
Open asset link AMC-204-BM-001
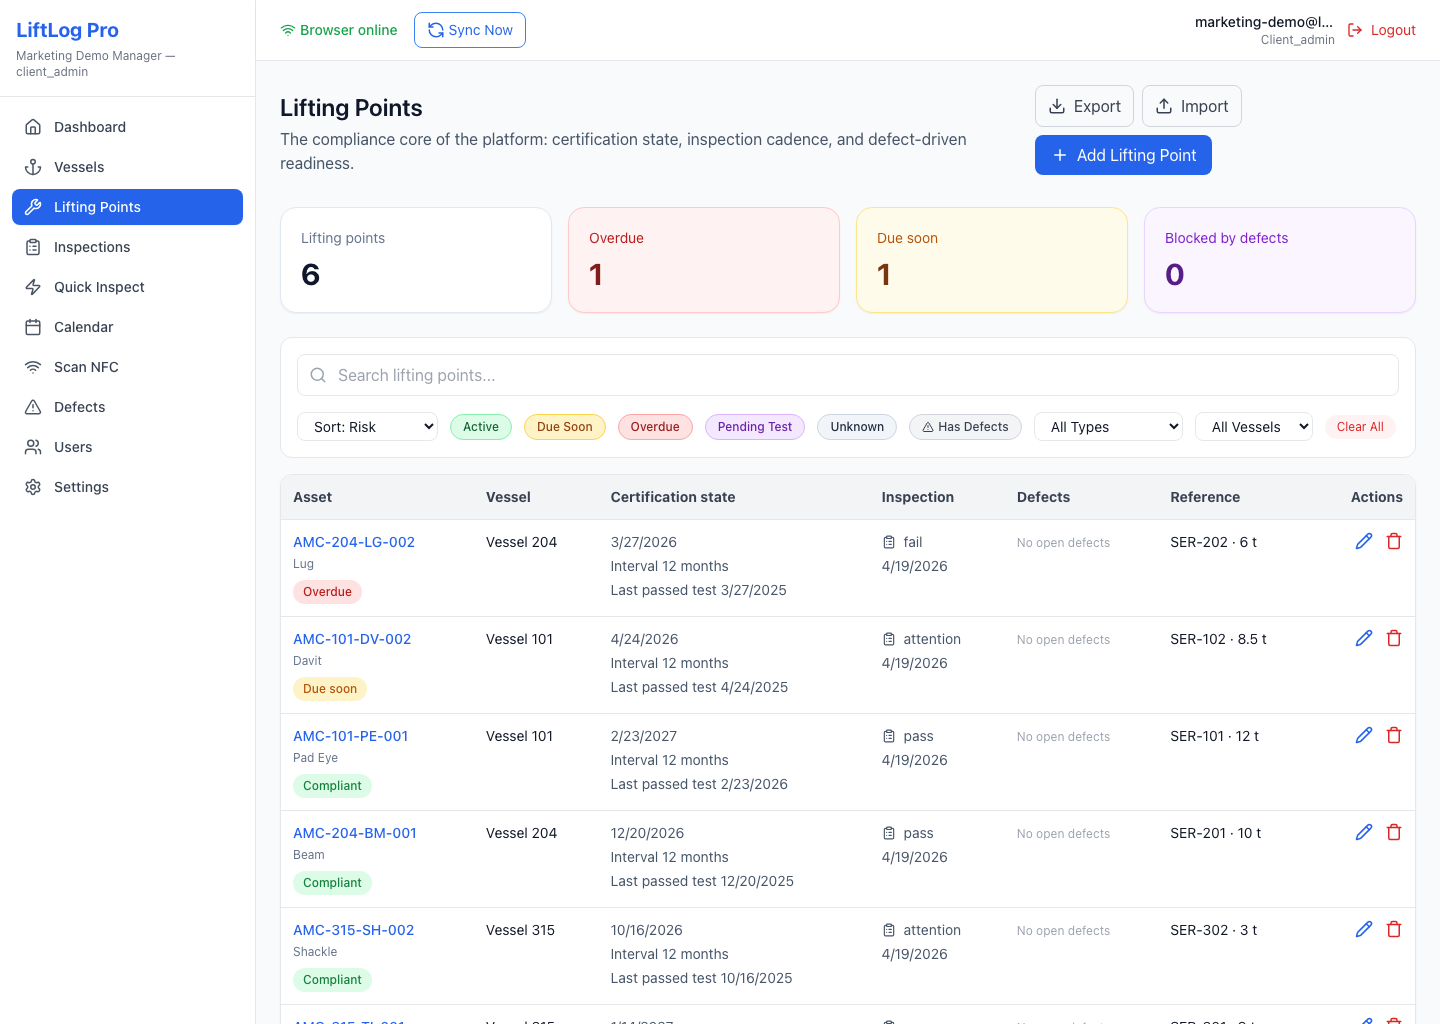(355, 833)
